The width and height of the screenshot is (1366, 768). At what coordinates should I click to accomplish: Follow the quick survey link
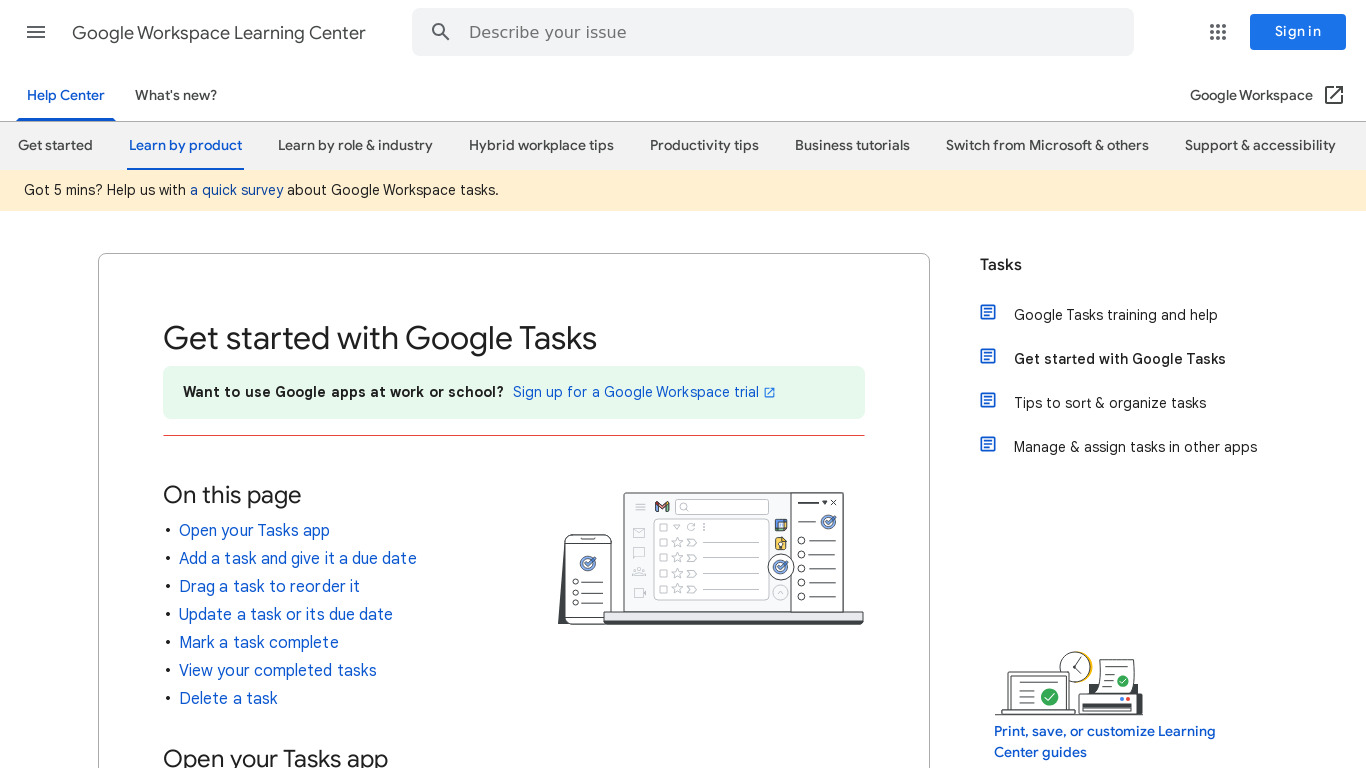click(x=237, y=190)
